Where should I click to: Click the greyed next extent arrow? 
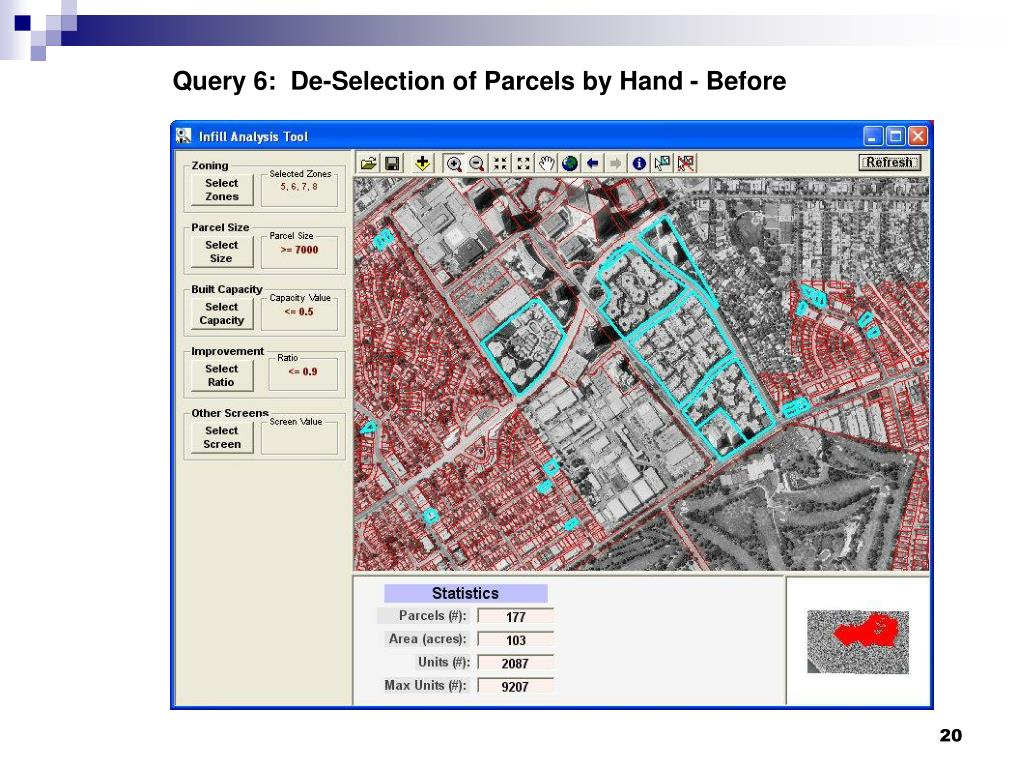pyautogui.click(x=615, y=163)
